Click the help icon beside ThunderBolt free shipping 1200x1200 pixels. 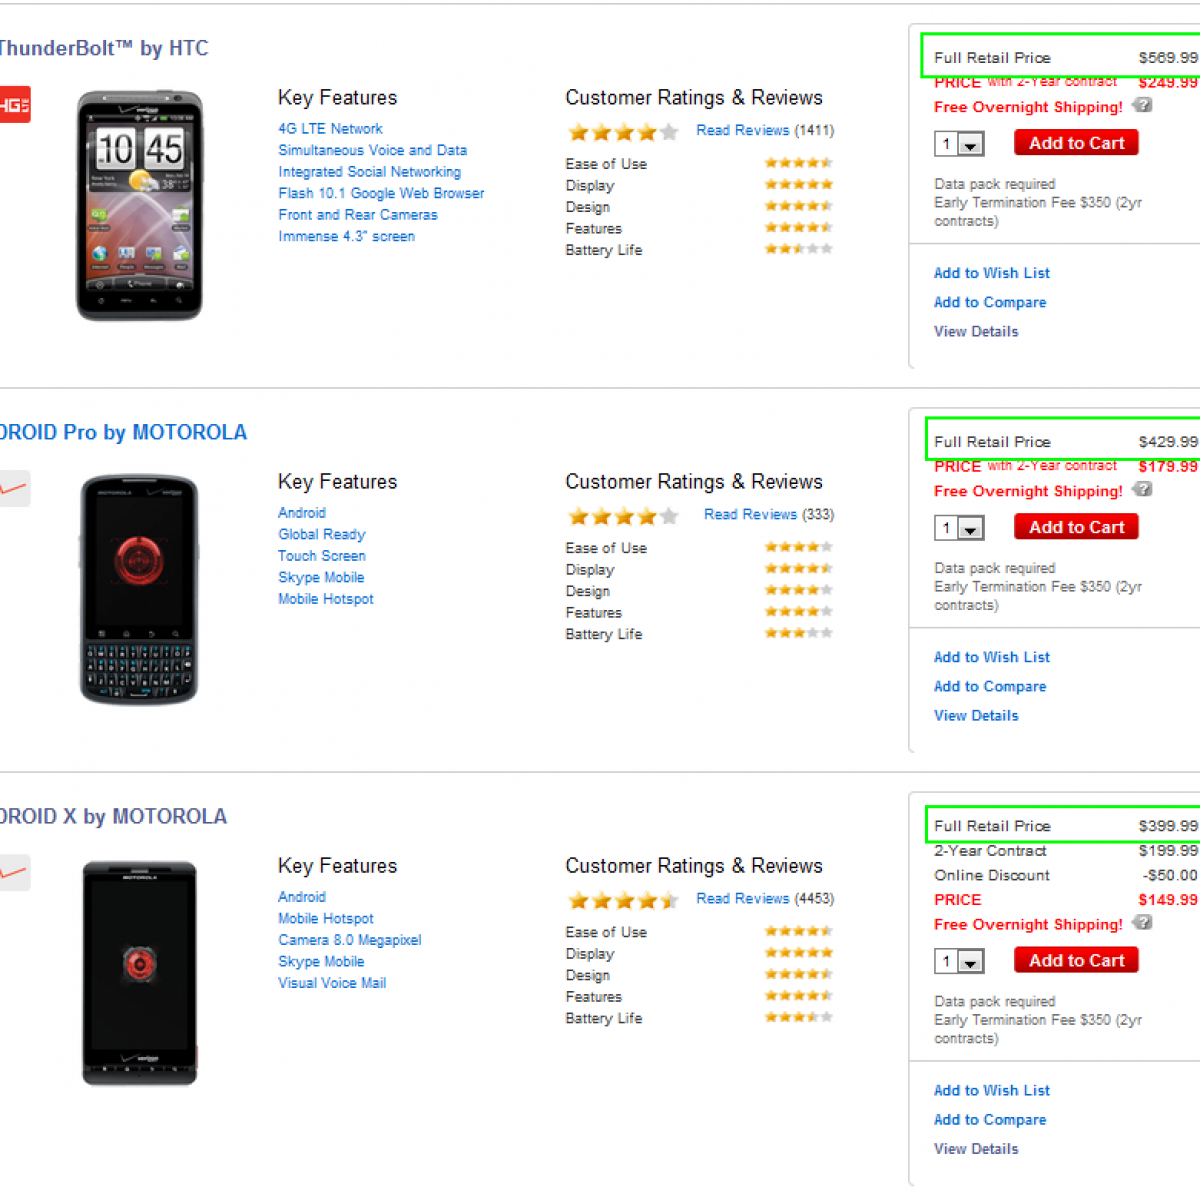(x=1143, y=105)
